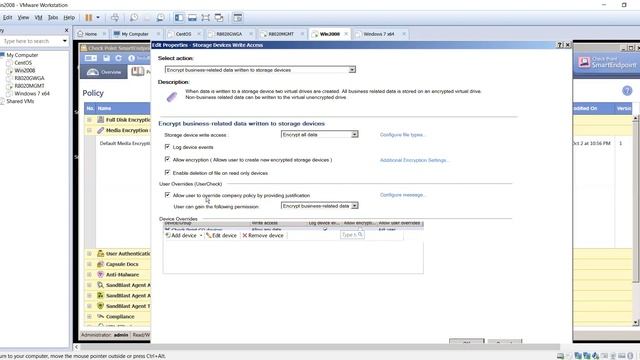Toggle the VMware library sidebar view icon
This screenshot has width=640, height=360.
coord(179,18)
